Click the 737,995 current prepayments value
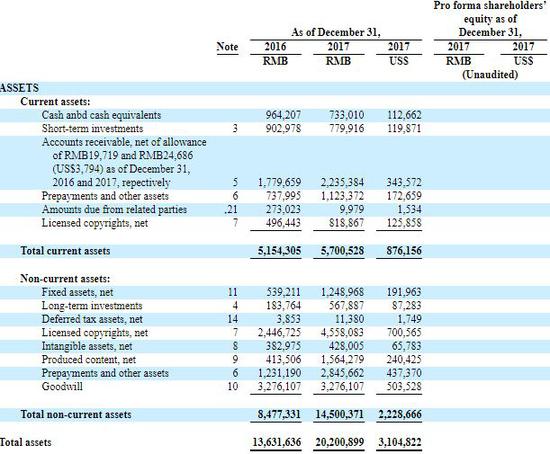This screenshot has width=550, height=454. (283, 196)
